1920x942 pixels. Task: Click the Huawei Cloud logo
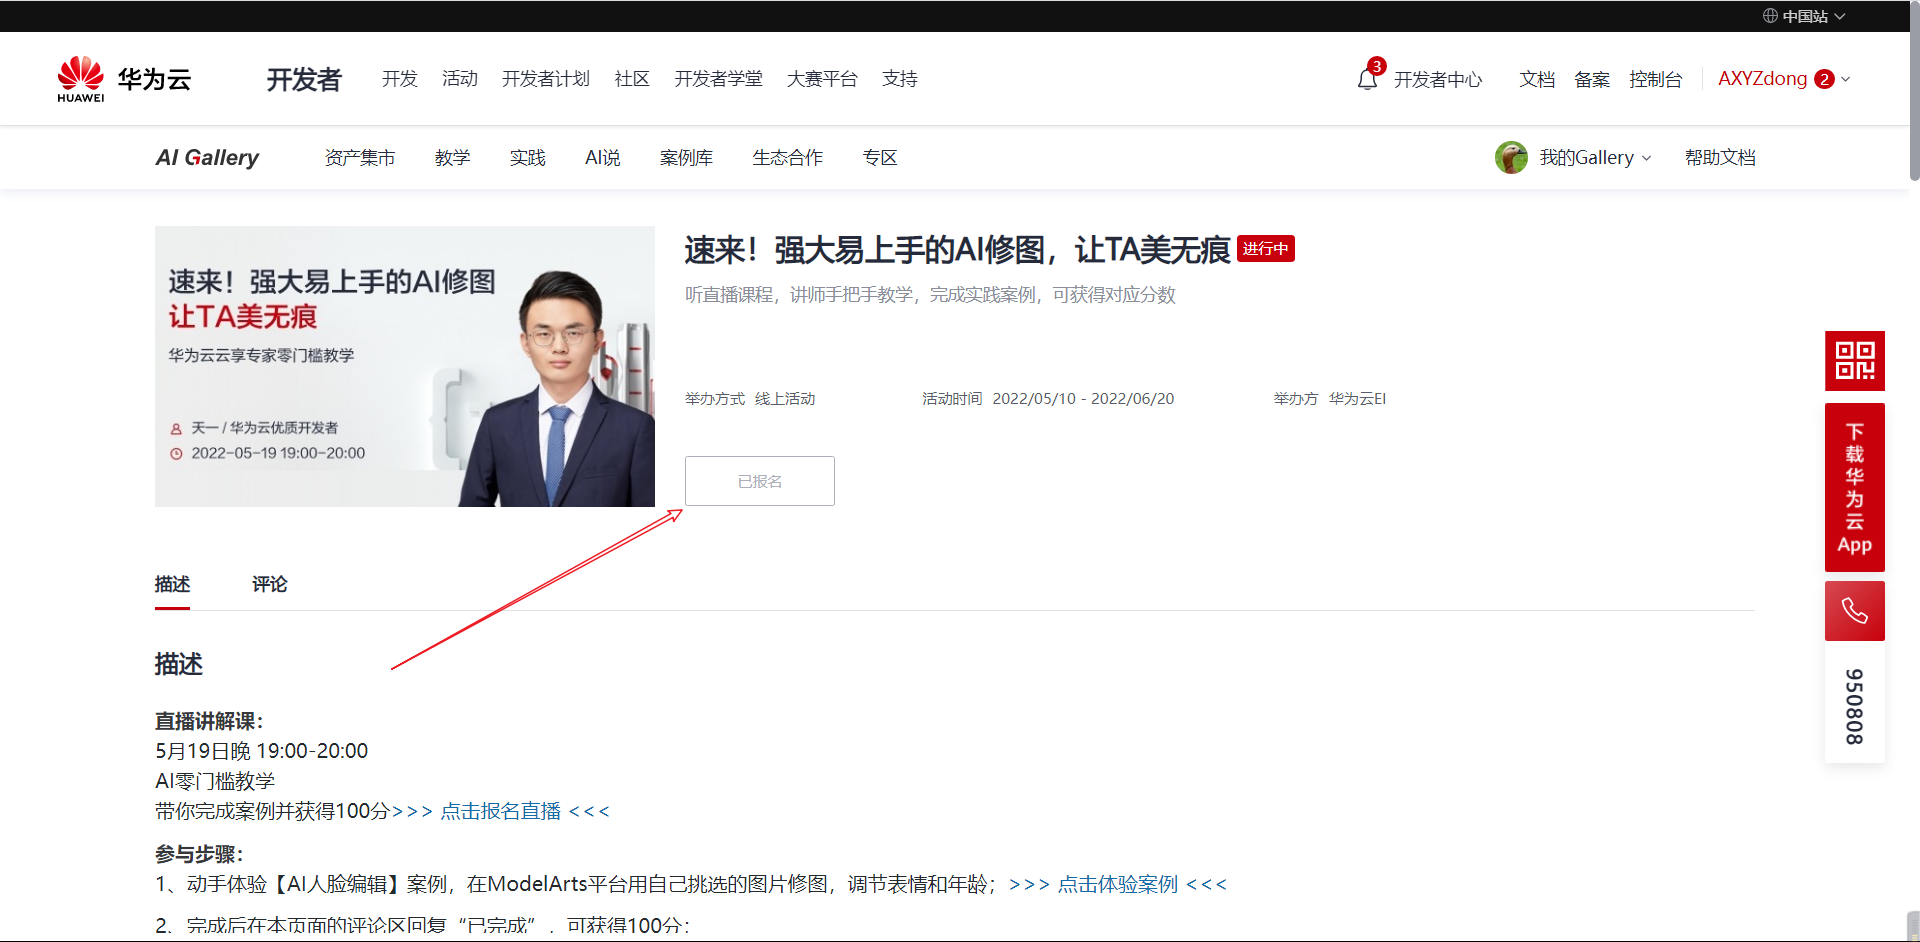pyautogui.click(x=124, y=79)
